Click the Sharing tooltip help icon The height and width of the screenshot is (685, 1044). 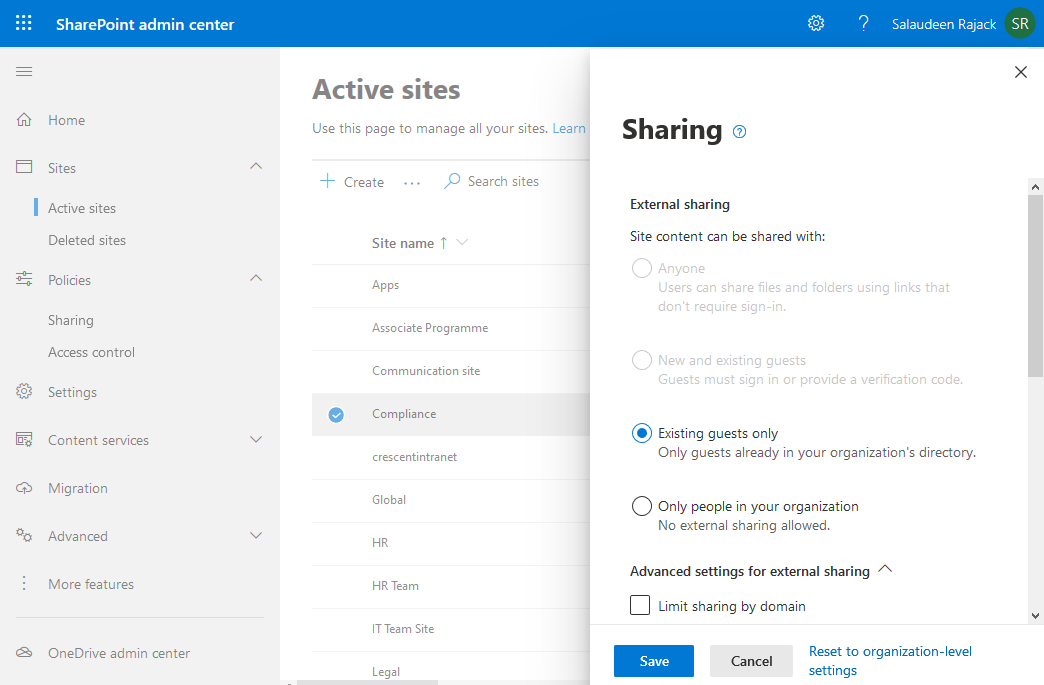(x=739, y=131)
